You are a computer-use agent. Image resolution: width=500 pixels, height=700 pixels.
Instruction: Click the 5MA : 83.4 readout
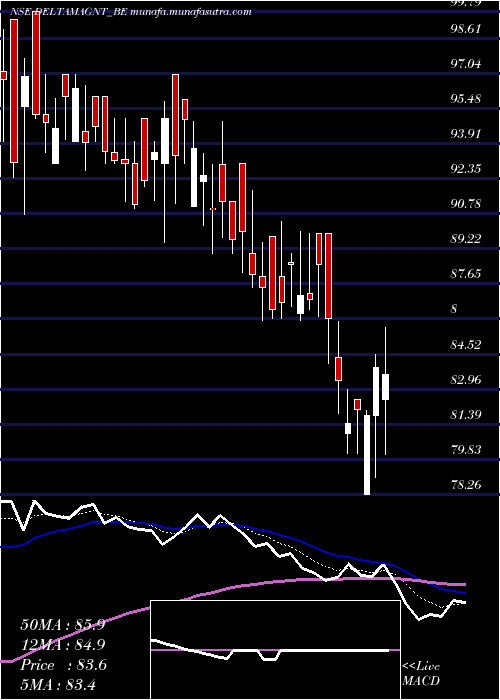58,684
